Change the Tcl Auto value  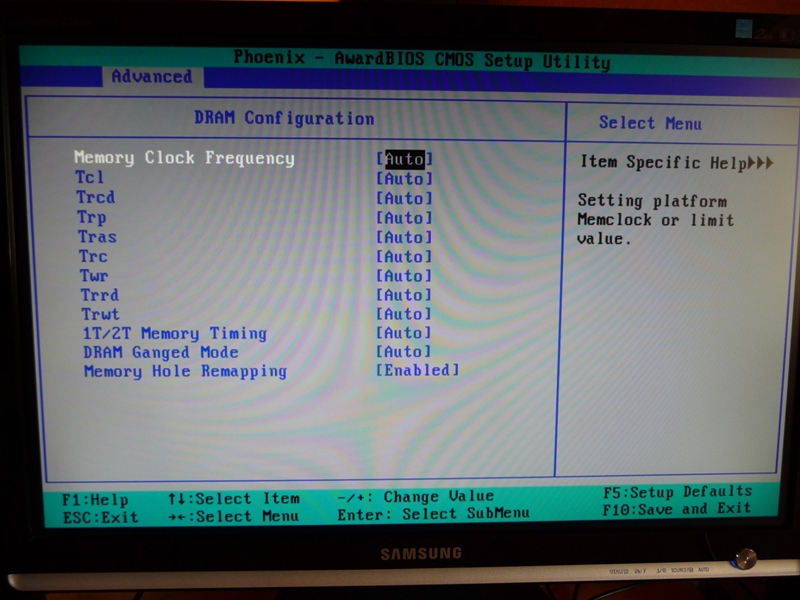[404, 179]
